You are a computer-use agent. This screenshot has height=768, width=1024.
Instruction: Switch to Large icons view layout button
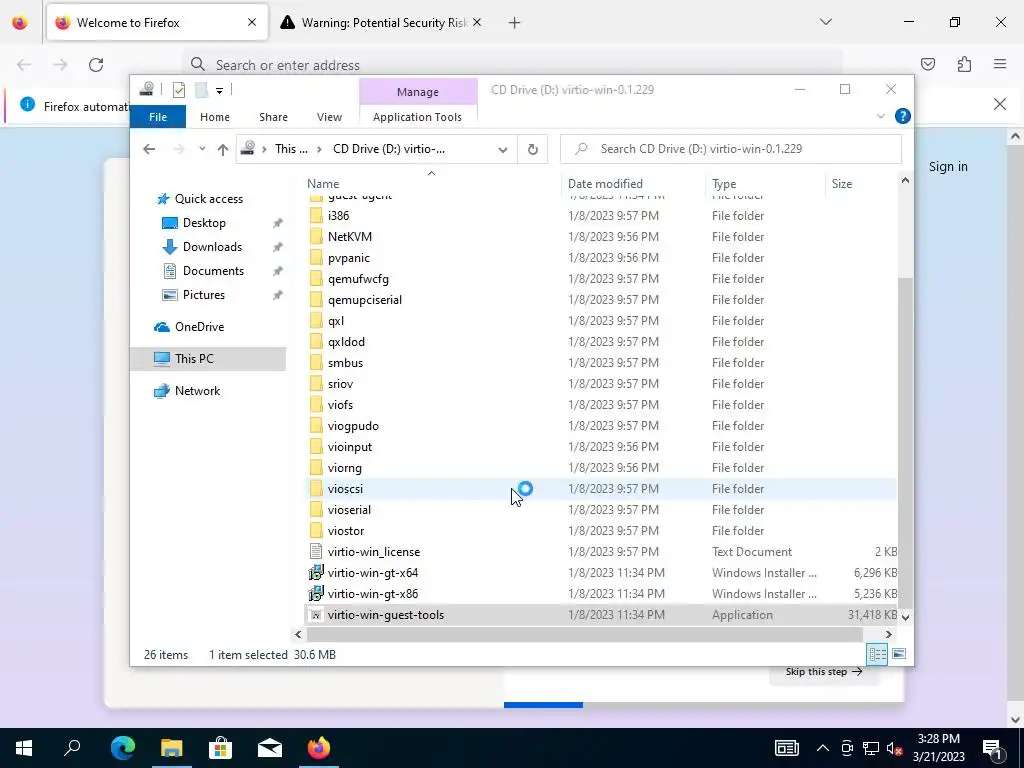(899, 654)
